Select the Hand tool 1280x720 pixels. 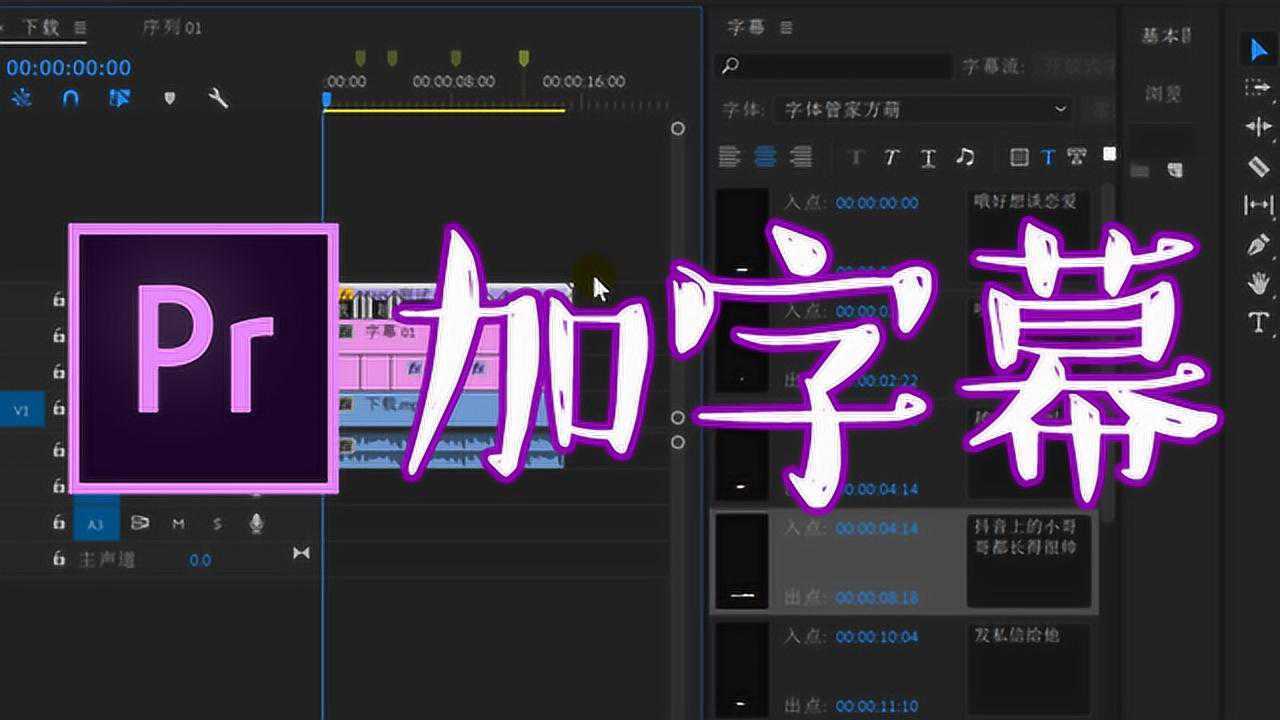click(x=1258, y=284)
